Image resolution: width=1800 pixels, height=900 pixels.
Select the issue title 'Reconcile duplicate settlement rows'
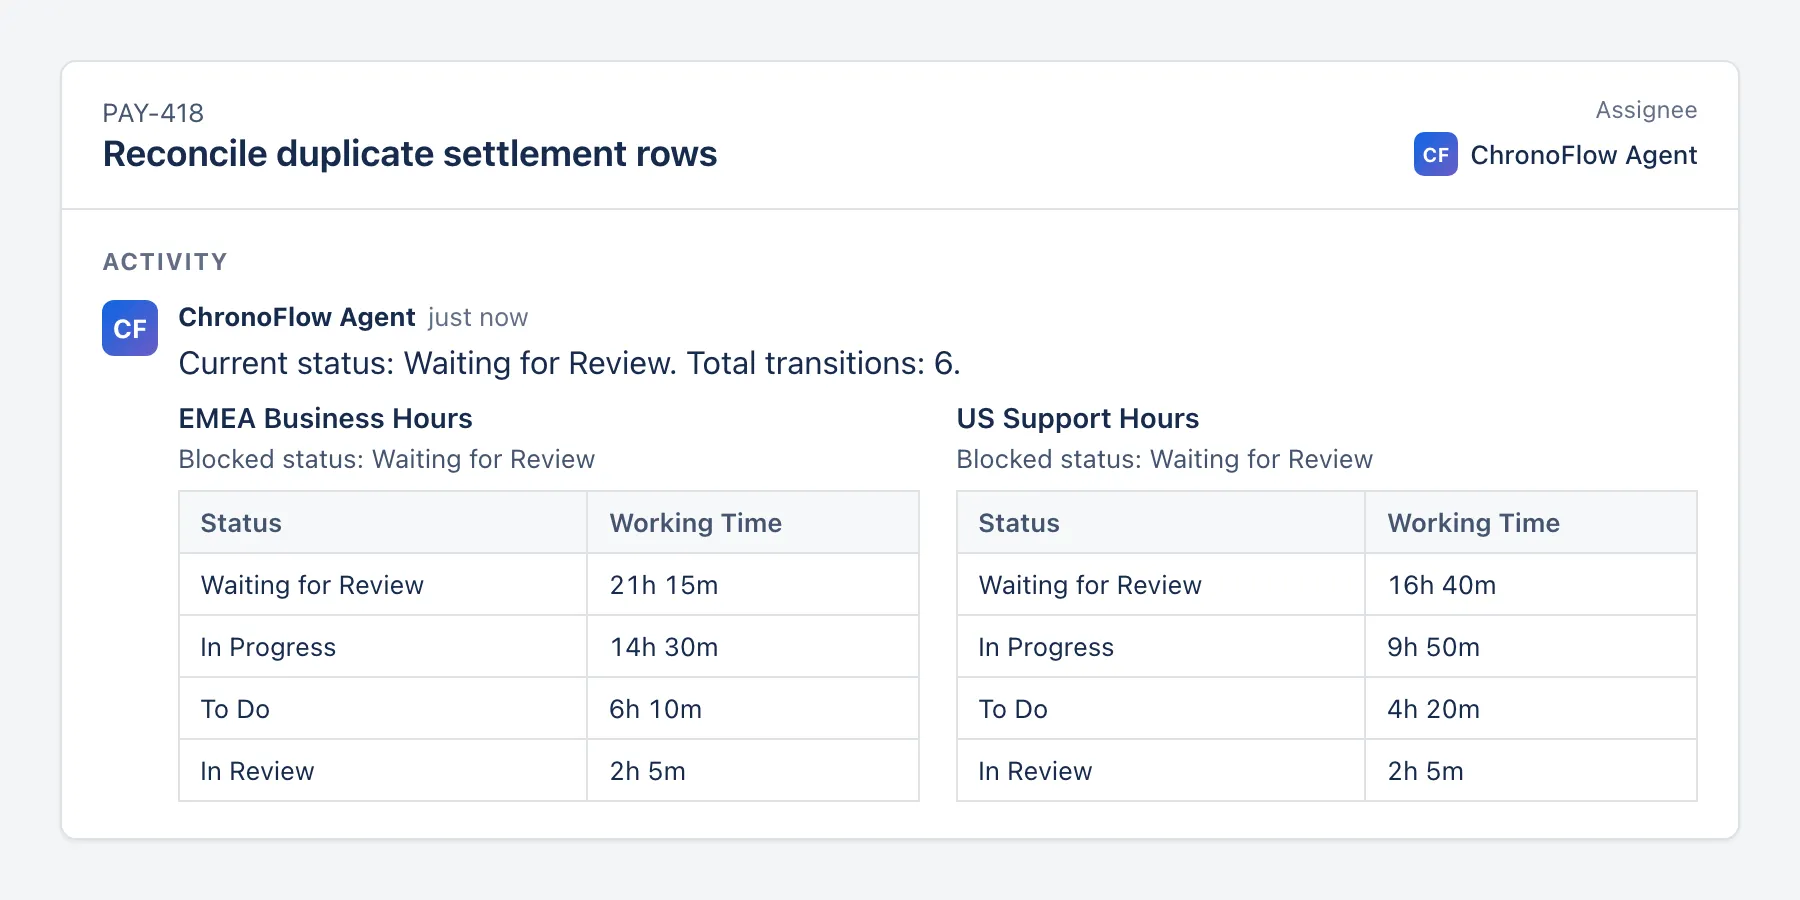coord(410,154)
